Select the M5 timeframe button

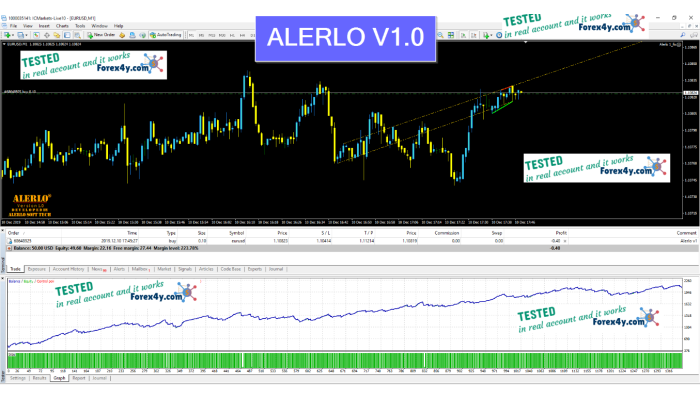click(x=201, y=35)
